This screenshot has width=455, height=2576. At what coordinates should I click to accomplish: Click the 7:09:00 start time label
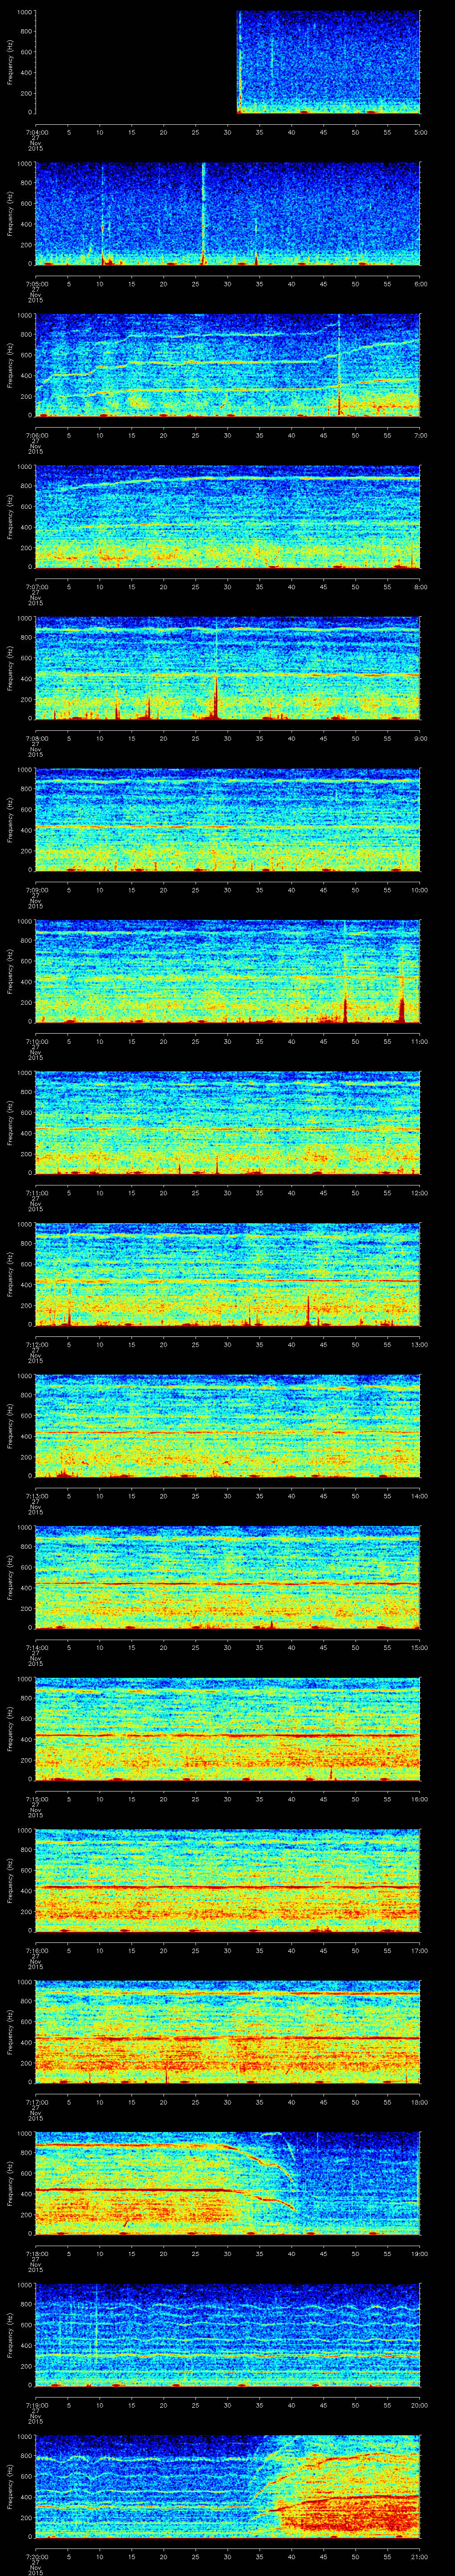pyautogui.click(x=35, y=889)
